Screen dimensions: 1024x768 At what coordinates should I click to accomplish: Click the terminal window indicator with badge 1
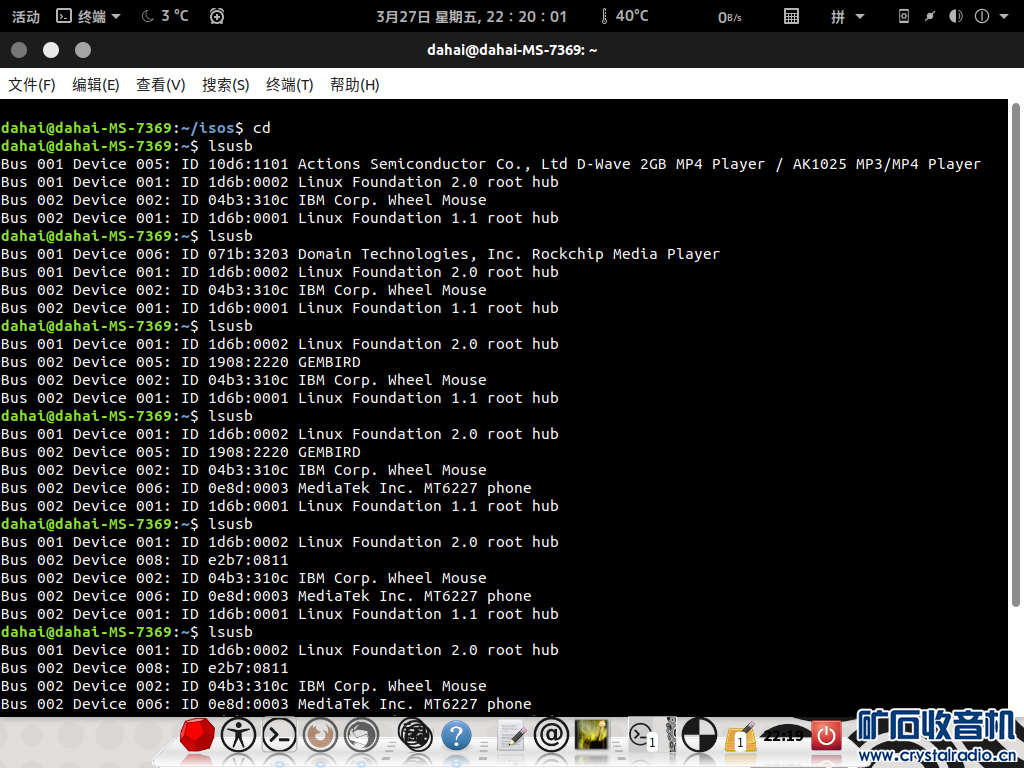(642, 735)
